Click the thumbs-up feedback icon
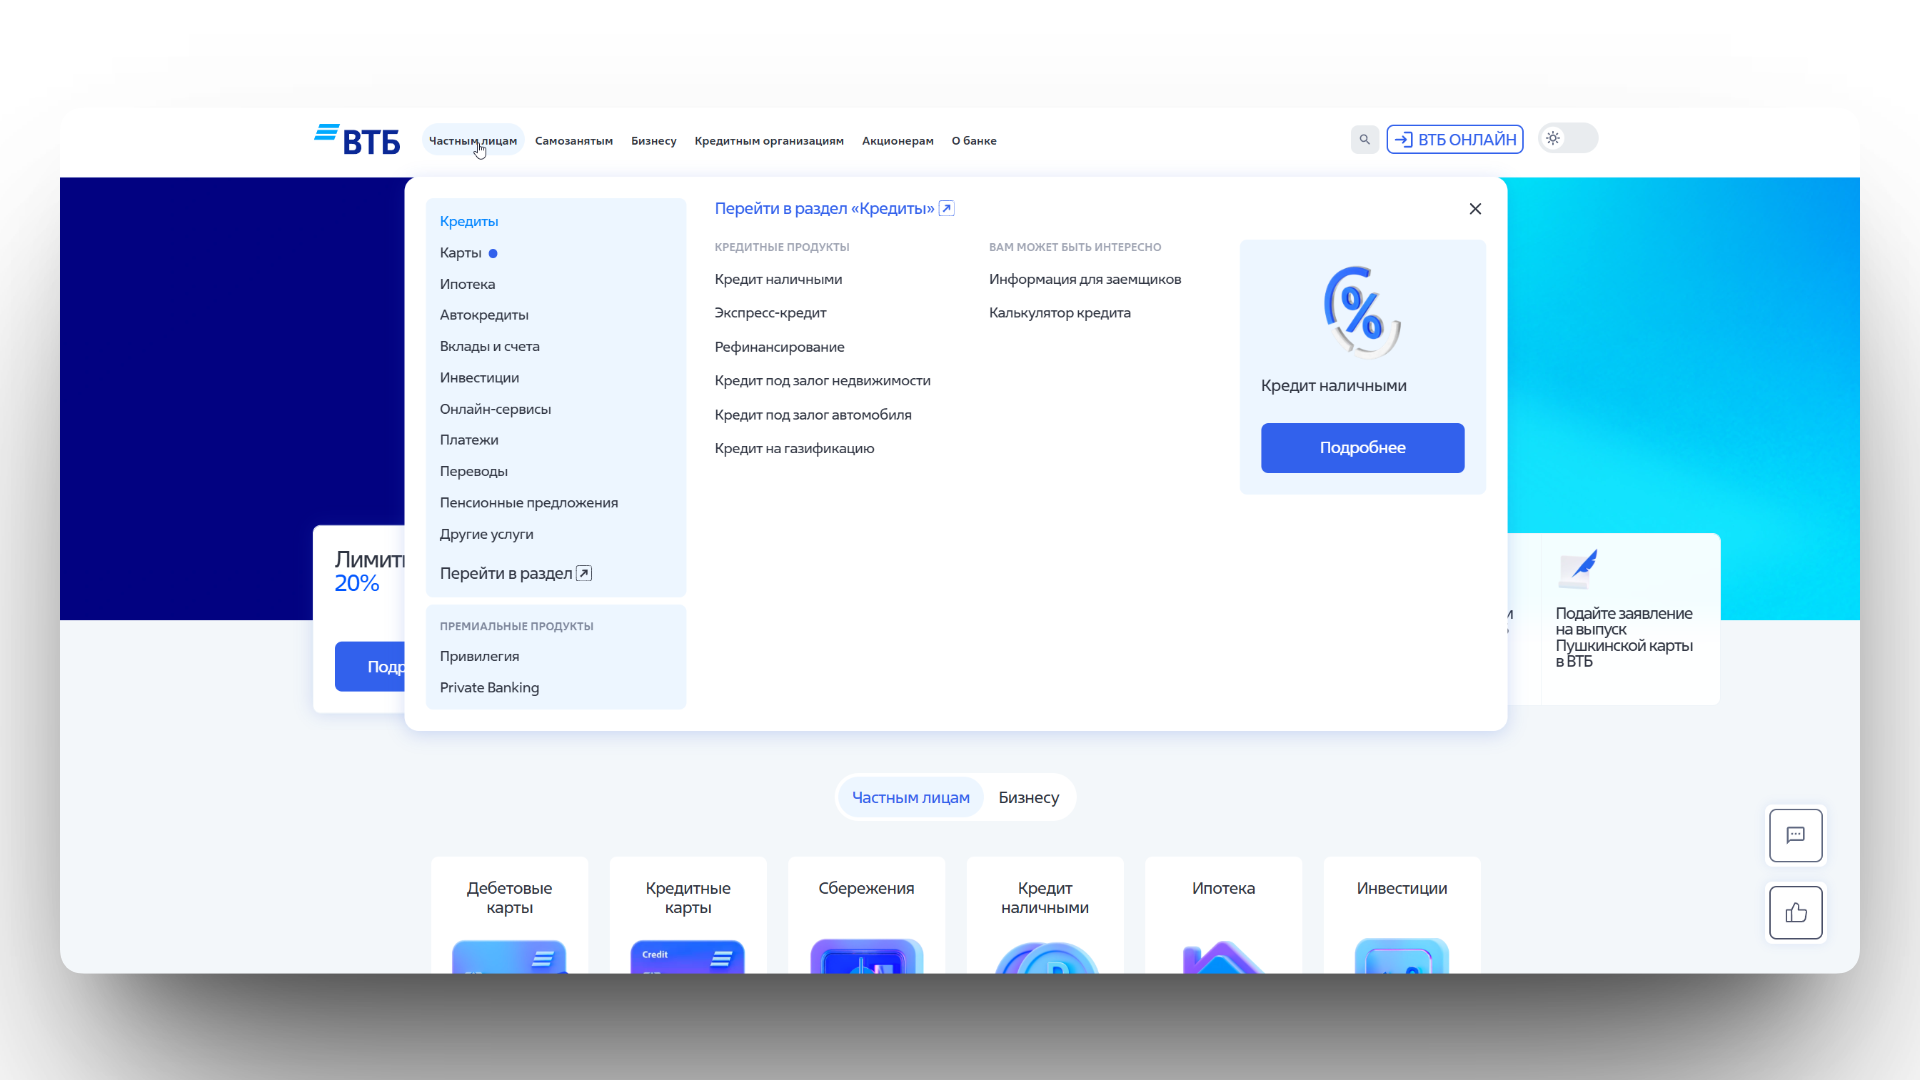 tap(1796, 913)
